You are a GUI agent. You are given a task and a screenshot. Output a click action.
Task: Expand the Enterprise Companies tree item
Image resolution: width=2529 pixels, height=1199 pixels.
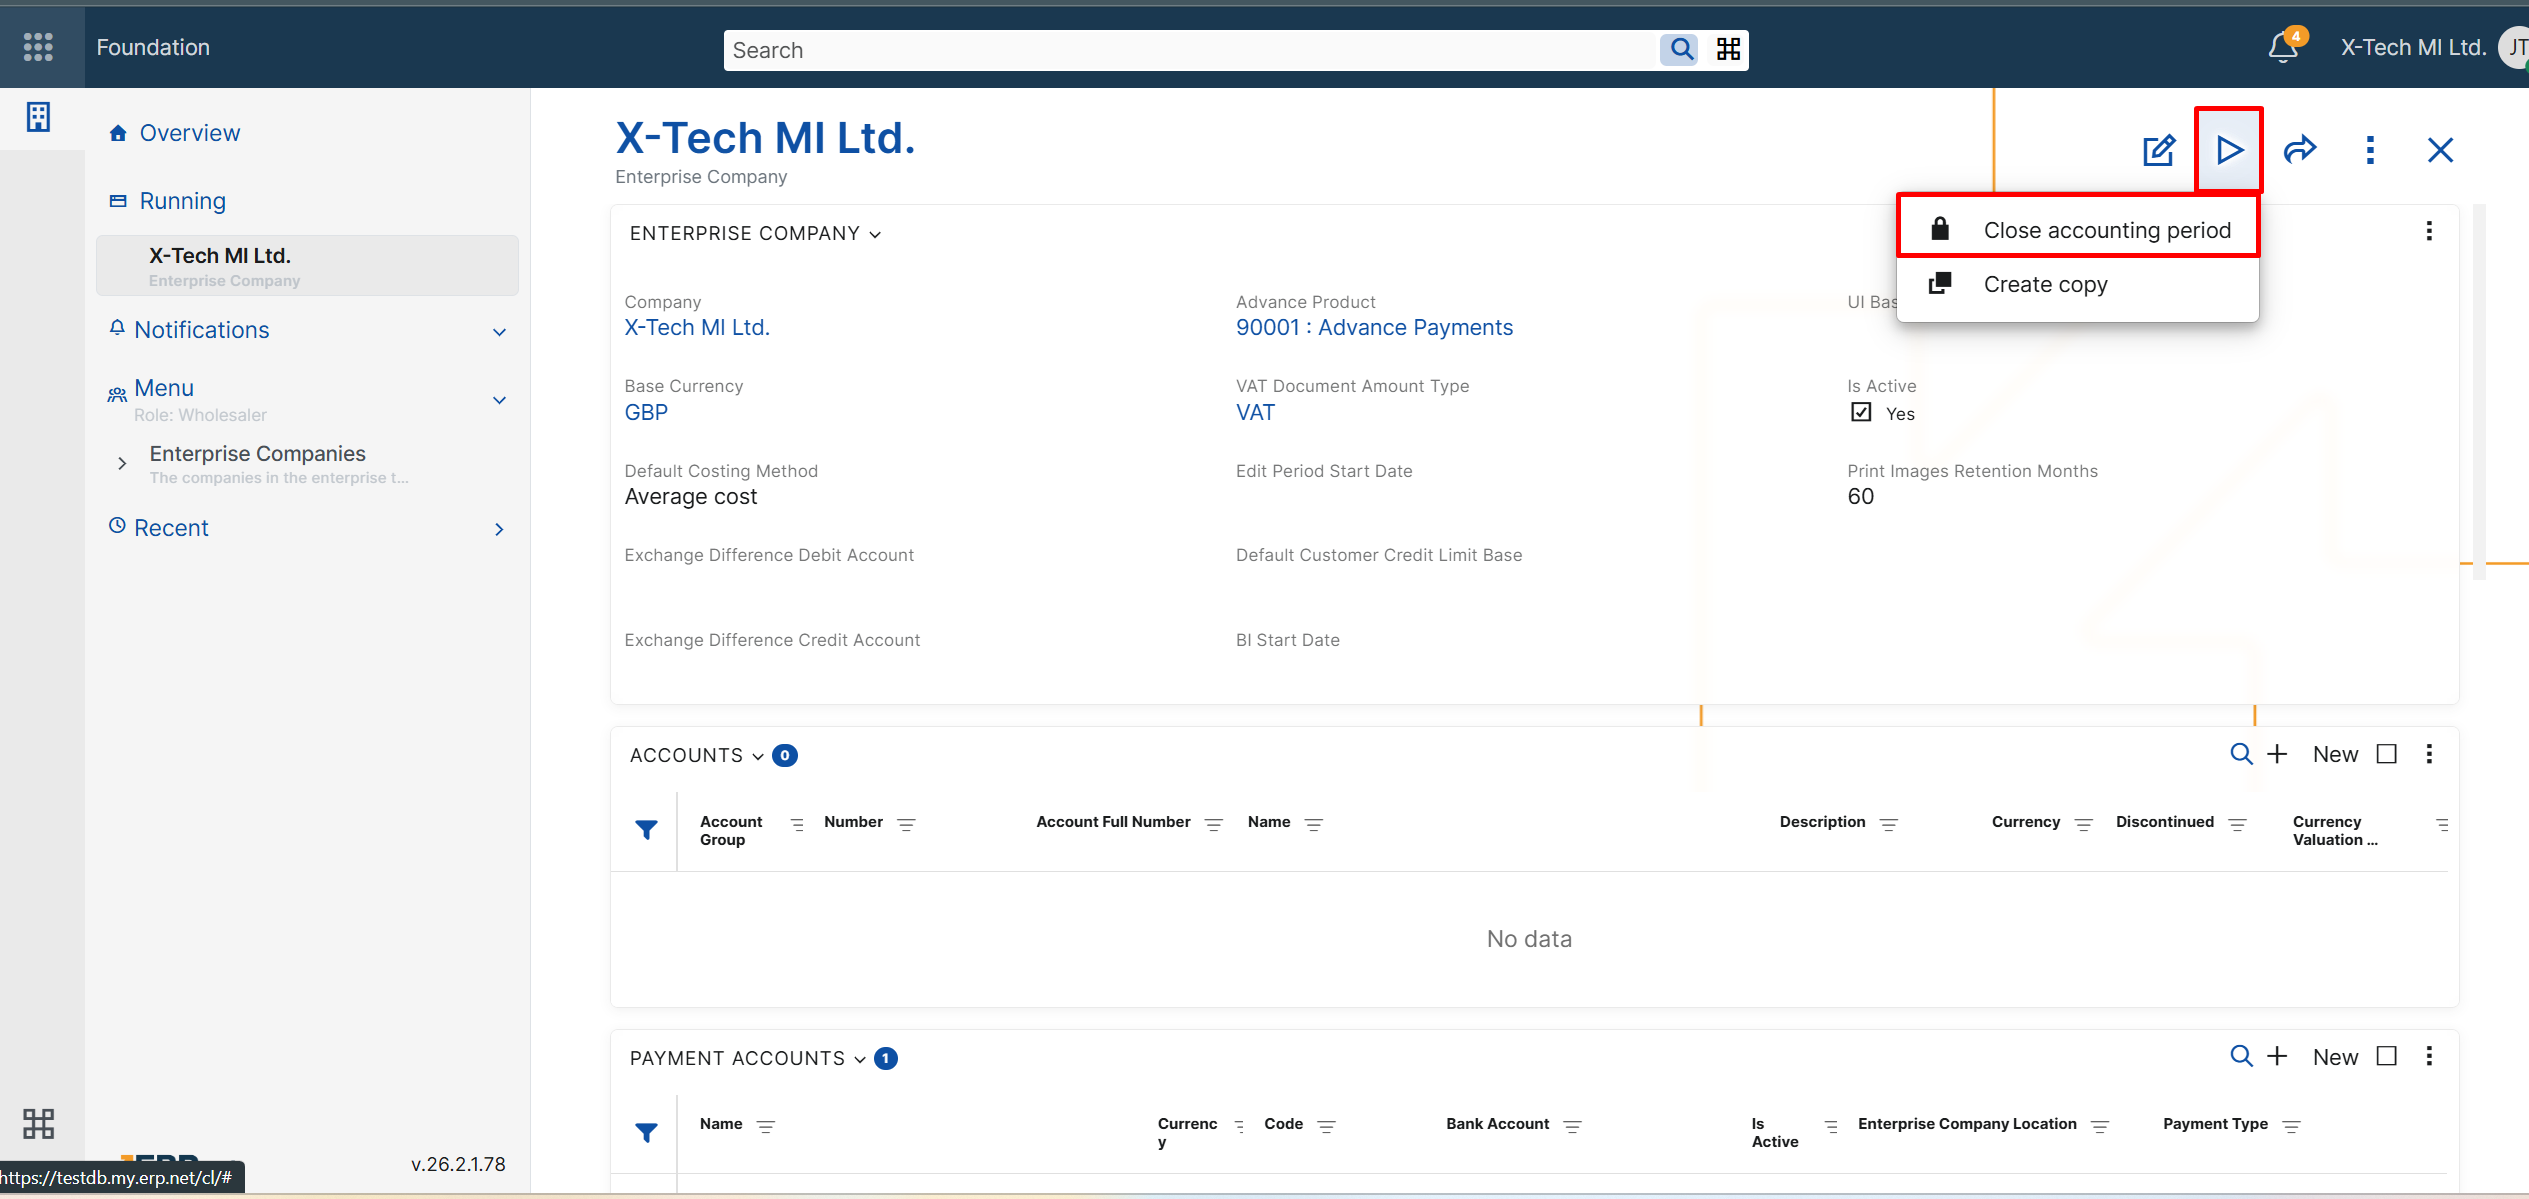point(122,462)
